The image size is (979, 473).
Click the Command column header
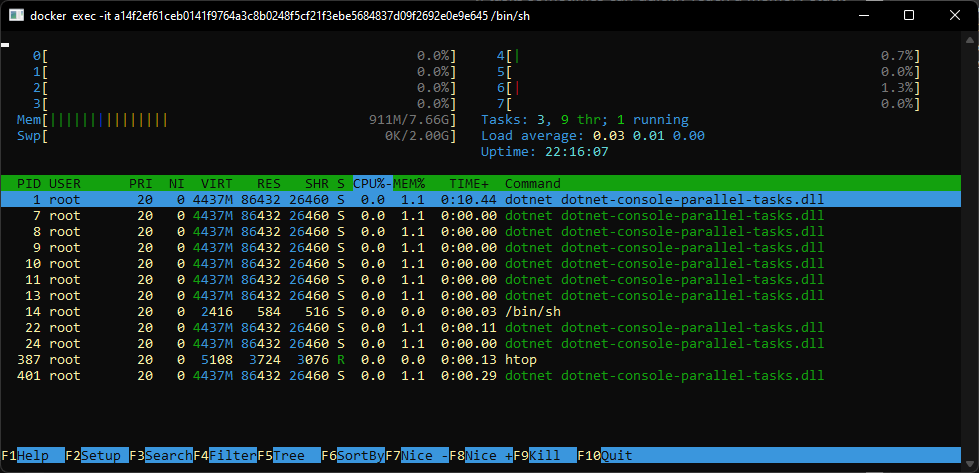533,183
